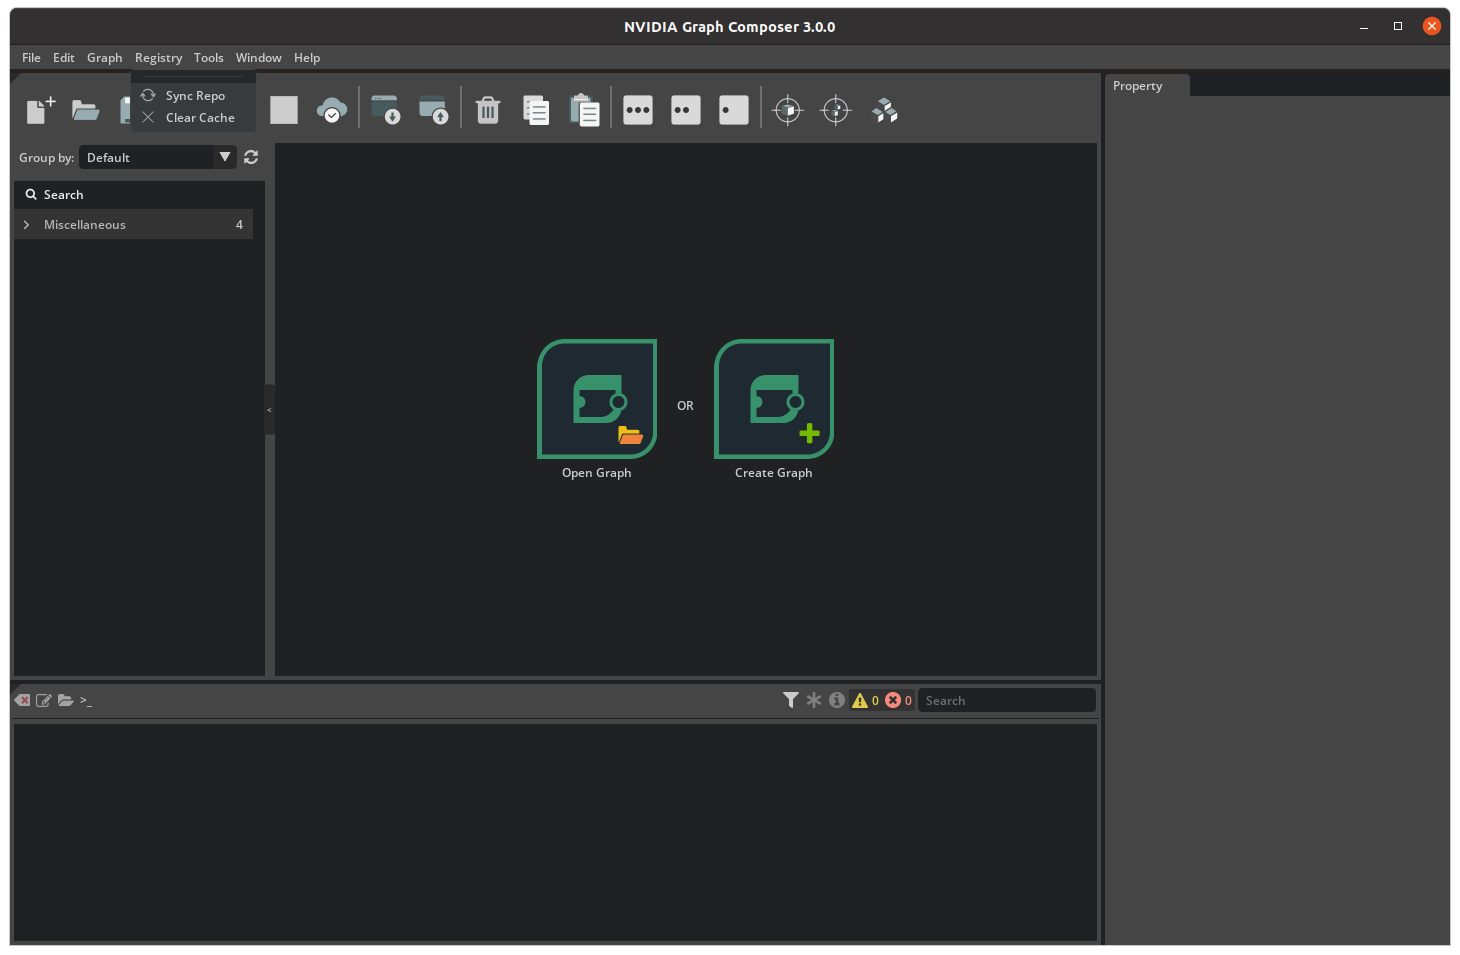Toggle the info message filter in console
Image resolution: width=1460 pixels, height=955 pixels.
tap(837, 700)
